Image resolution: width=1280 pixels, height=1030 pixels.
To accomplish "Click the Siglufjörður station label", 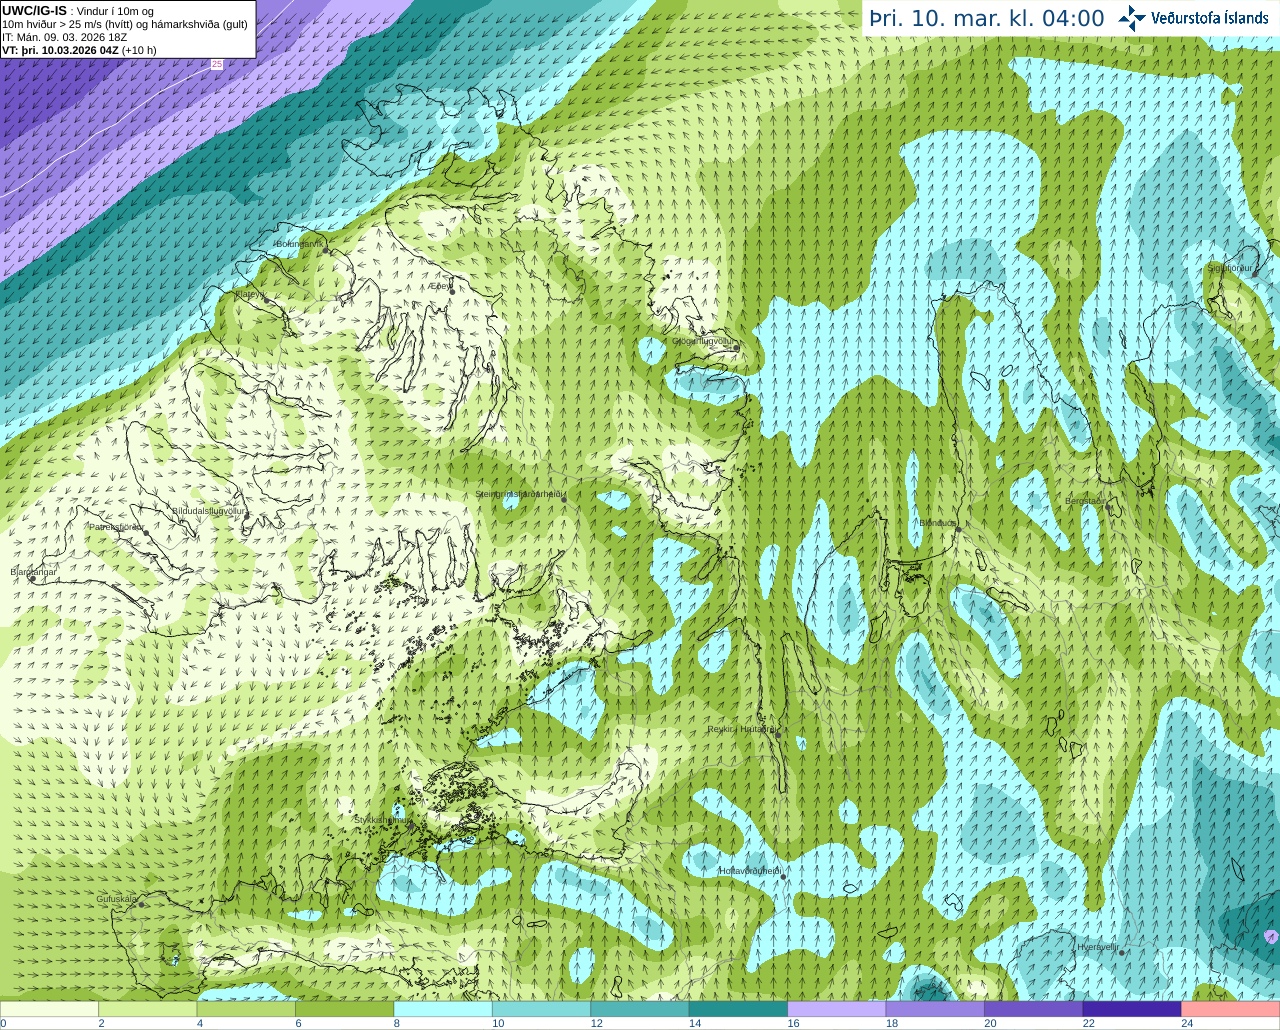I will tap(1230, 267).
